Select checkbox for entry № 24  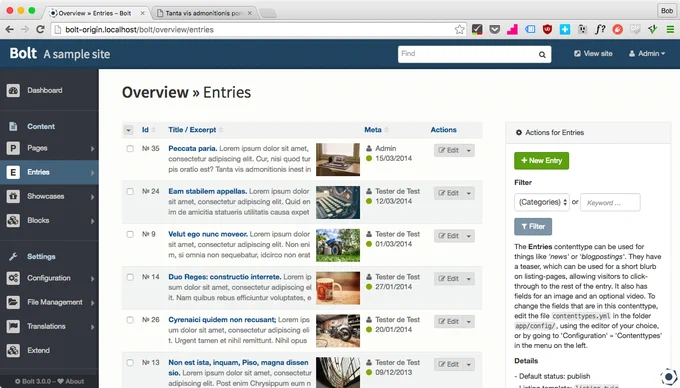coord(130,192)
